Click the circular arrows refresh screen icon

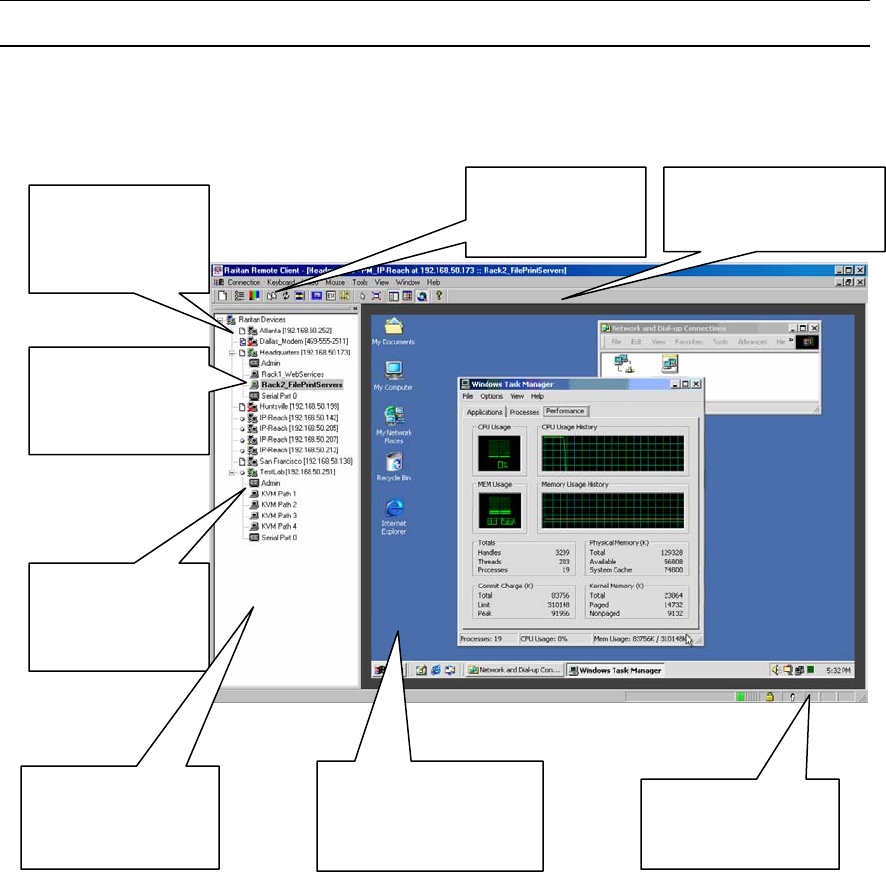coord(286,296)
